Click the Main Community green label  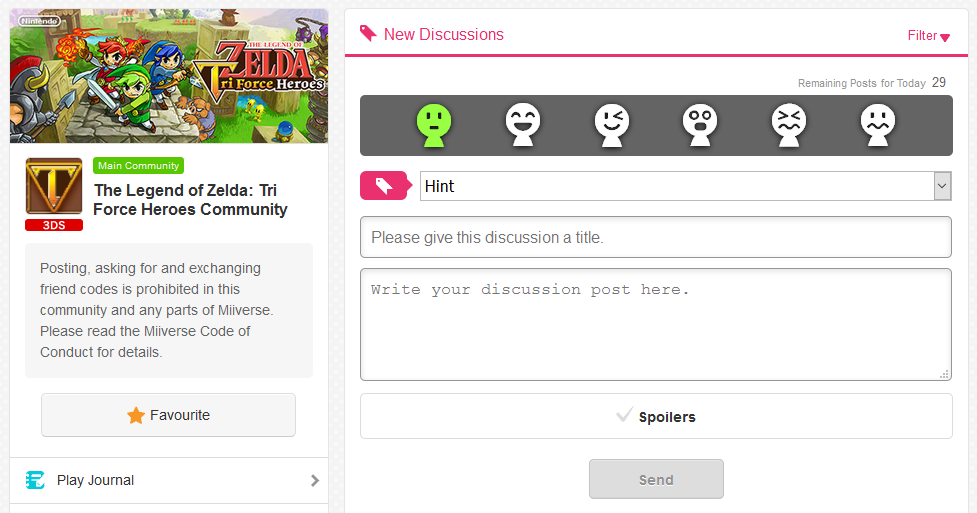(x=138, y=166)
